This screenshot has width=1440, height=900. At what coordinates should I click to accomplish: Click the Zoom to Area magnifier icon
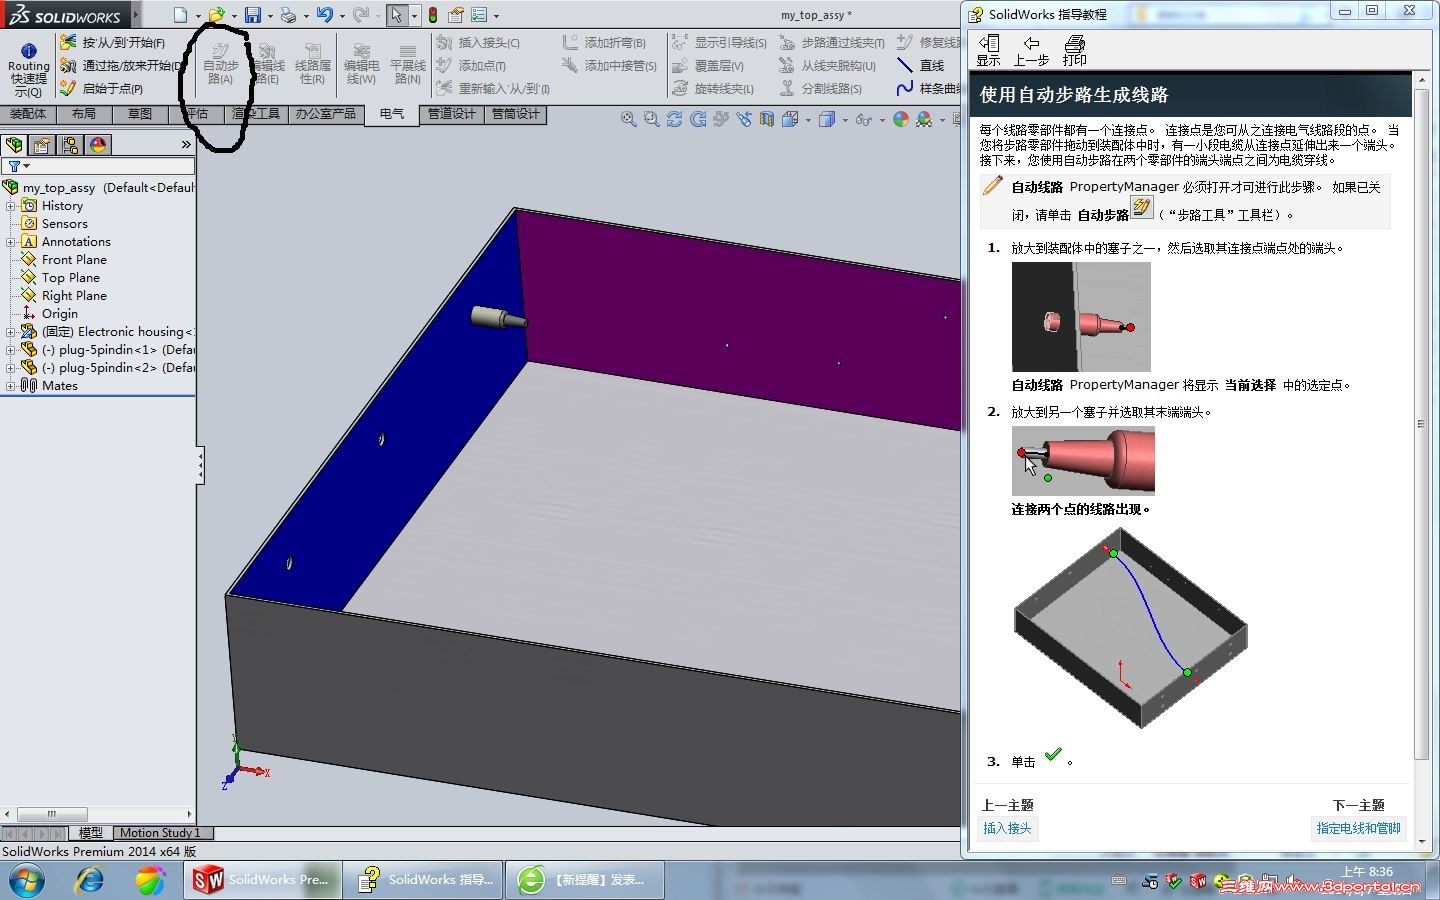pos(651,119)
